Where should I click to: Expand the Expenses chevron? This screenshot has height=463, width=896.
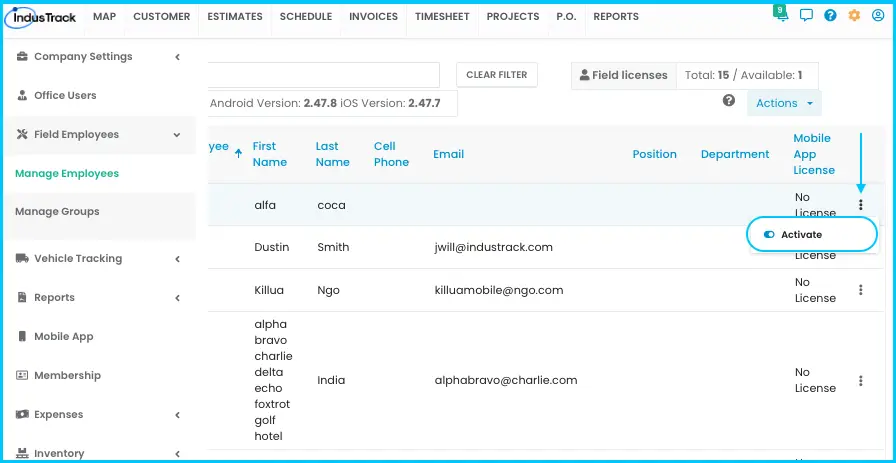(x=178, y=415)
